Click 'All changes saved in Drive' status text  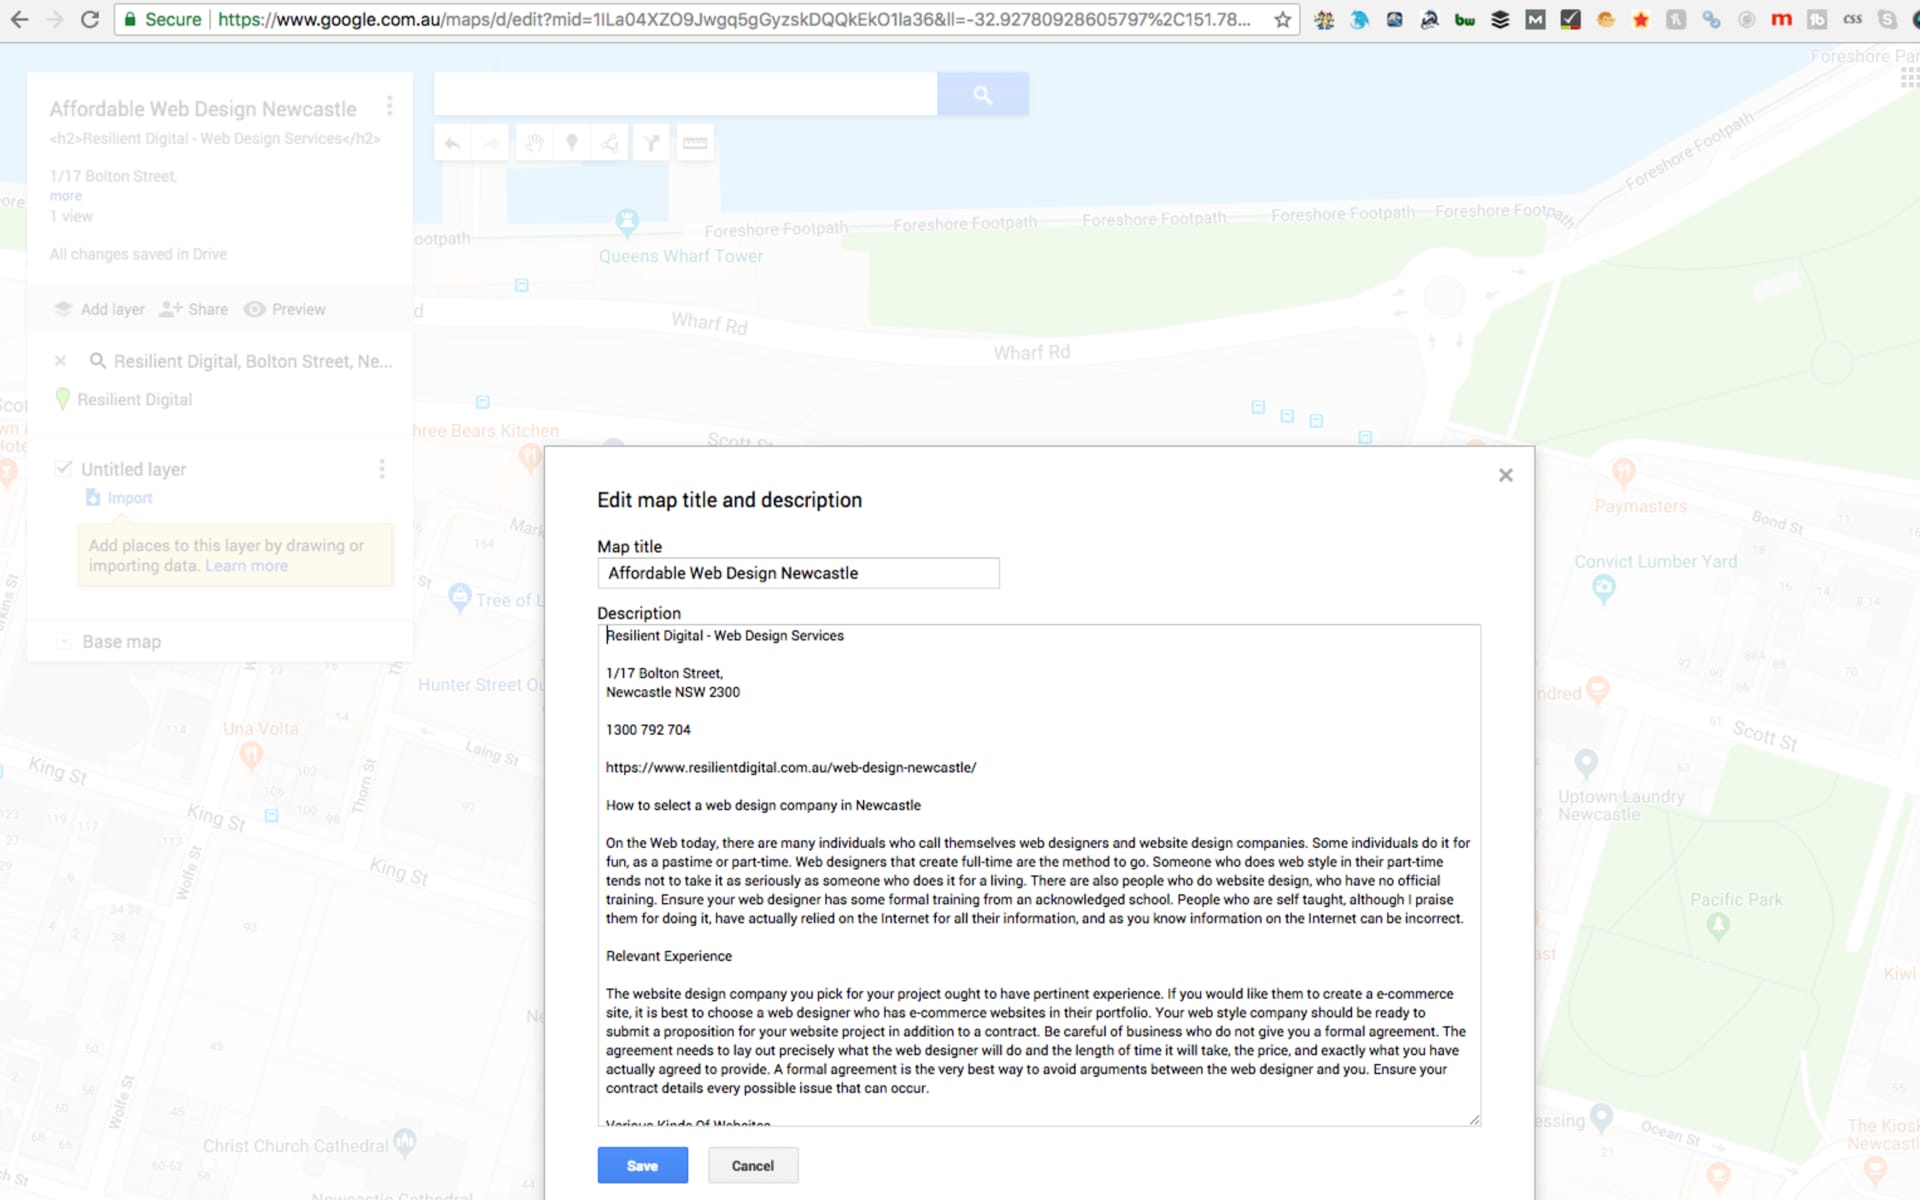(x=138, y=254)
